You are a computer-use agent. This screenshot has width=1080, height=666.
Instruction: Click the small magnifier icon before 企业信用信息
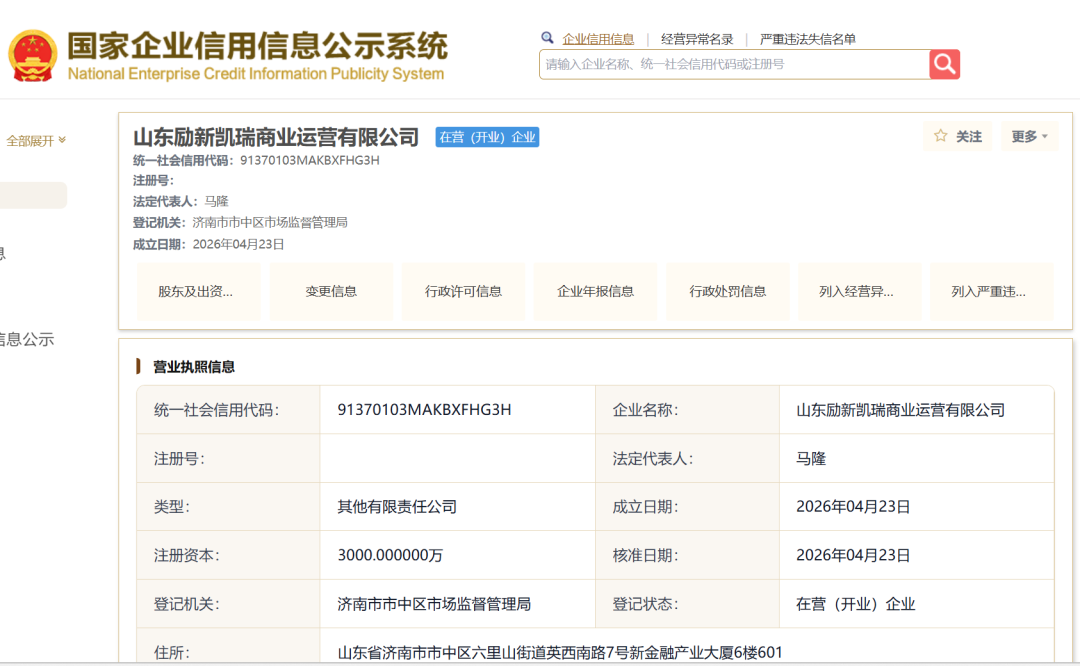[547, 38]
